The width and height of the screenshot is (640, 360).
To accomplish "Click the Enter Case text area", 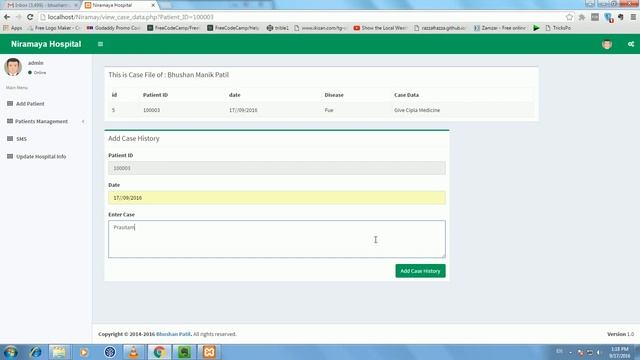I will pyautogui.click(x=277, y=239).
